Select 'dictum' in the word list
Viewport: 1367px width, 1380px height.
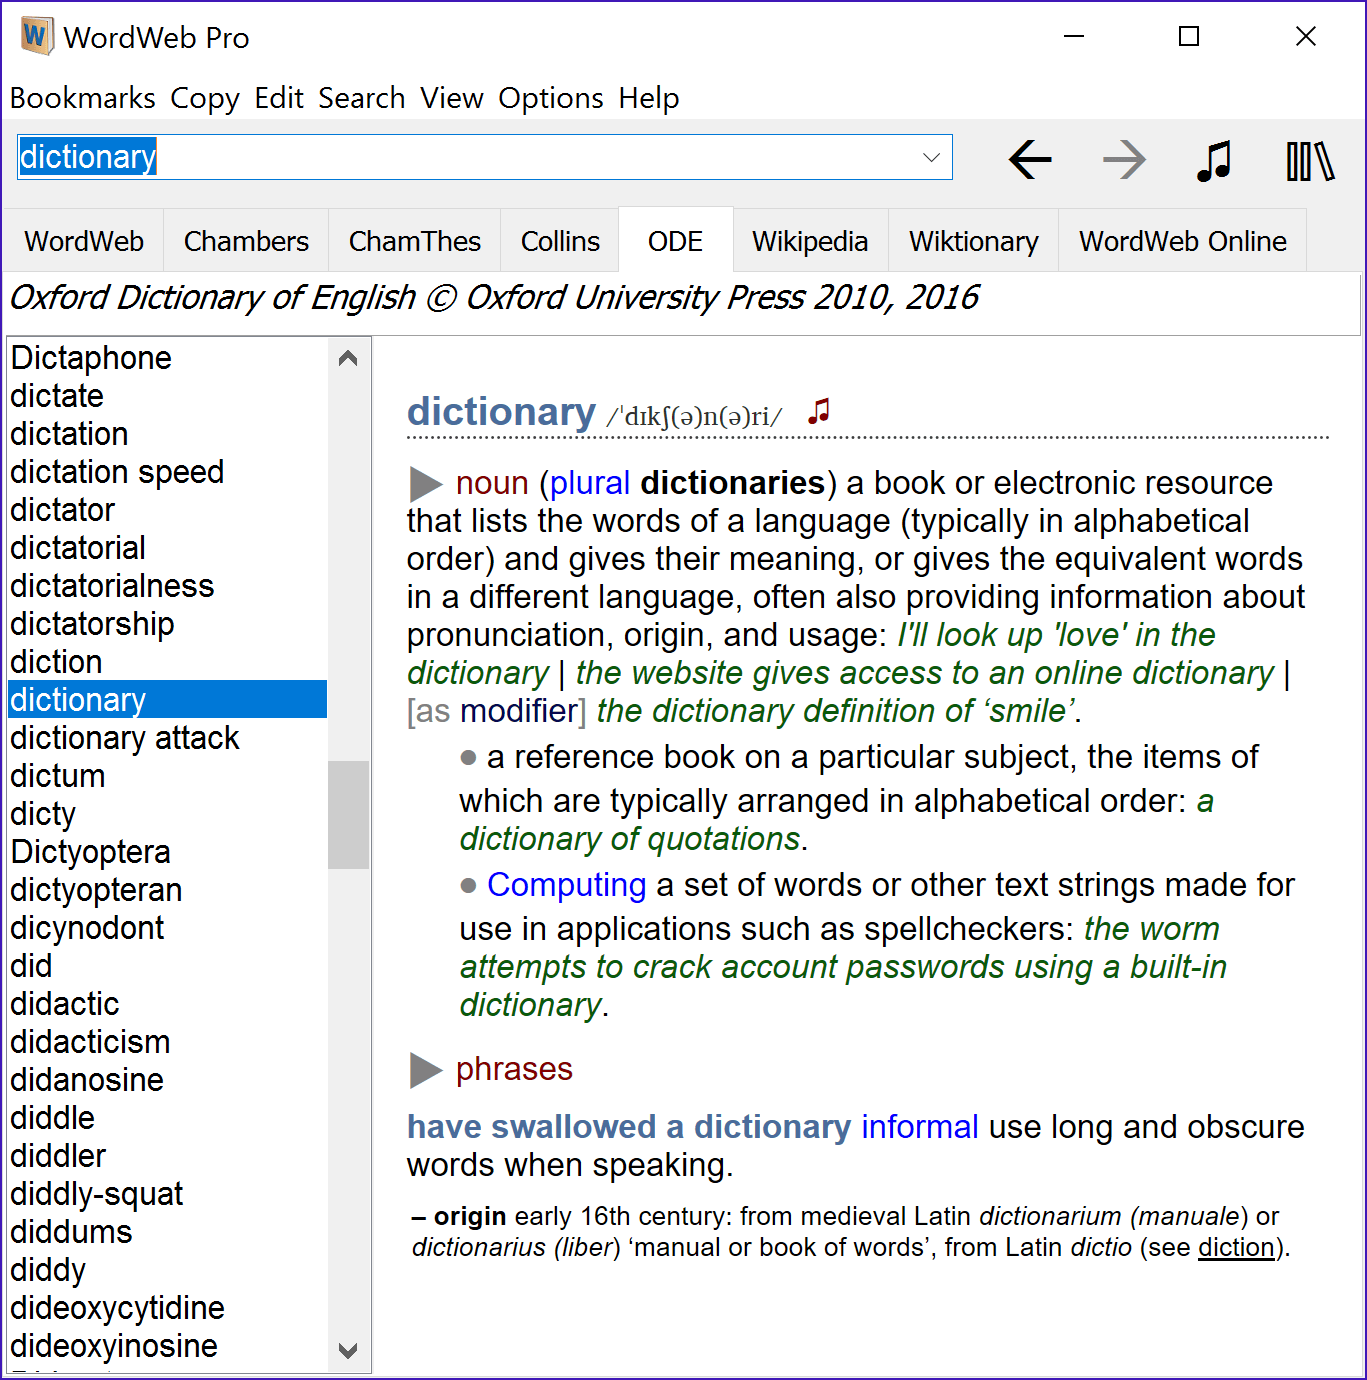[x=57, y=775]
